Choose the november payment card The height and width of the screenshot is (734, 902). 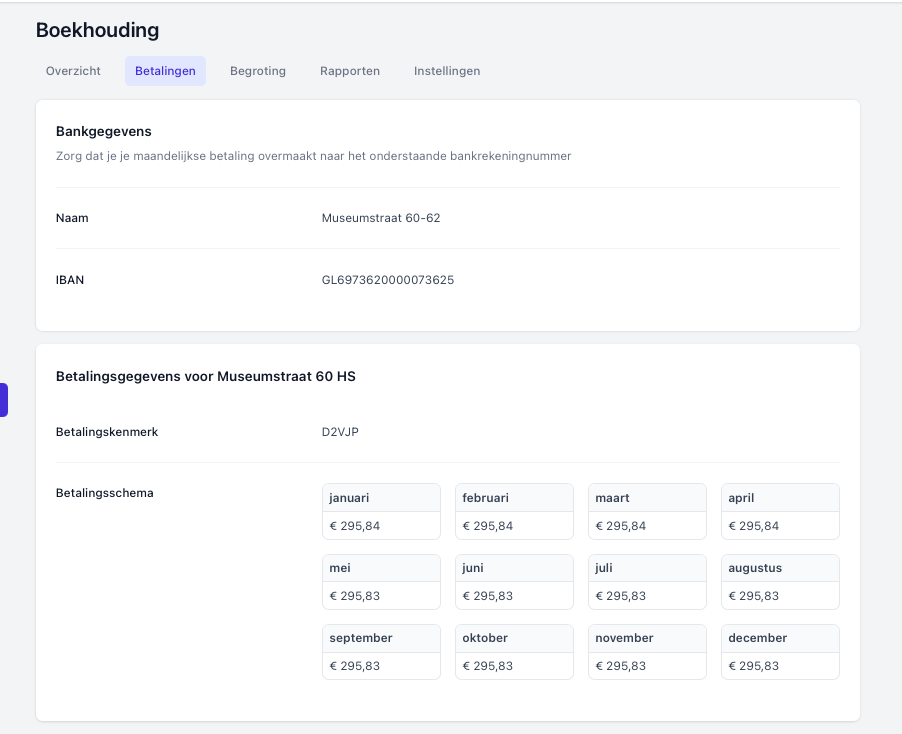pyautogui.click(x=647, y=651)
